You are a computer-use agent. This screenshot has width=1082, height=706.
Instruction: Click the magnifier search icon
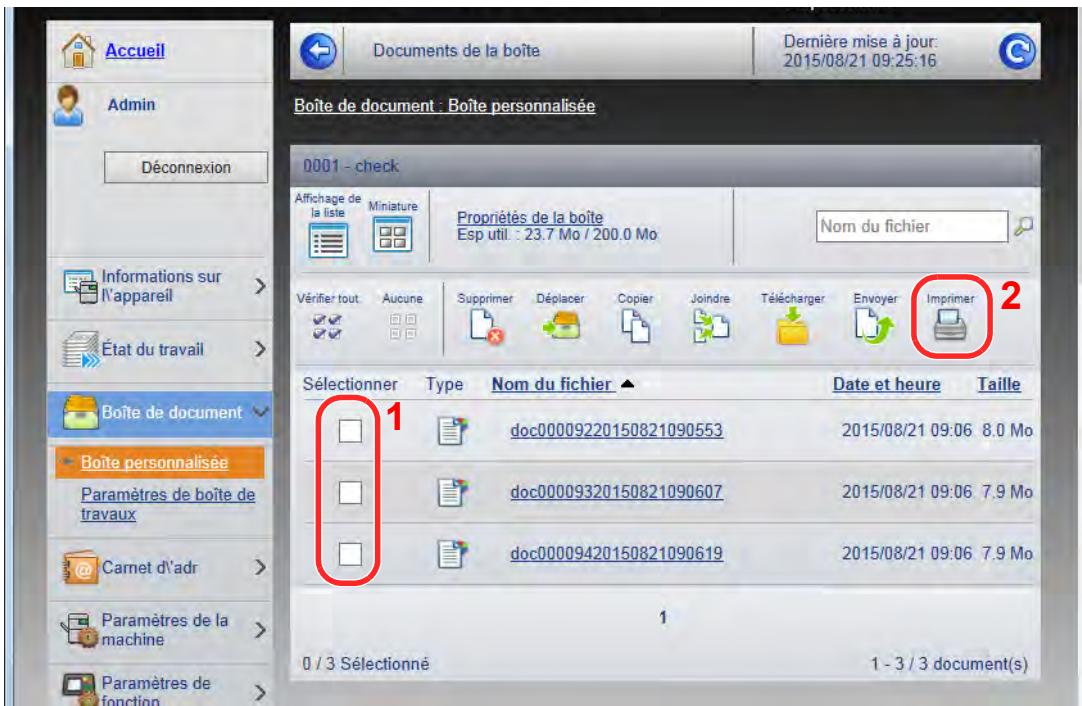(1023, 226)
